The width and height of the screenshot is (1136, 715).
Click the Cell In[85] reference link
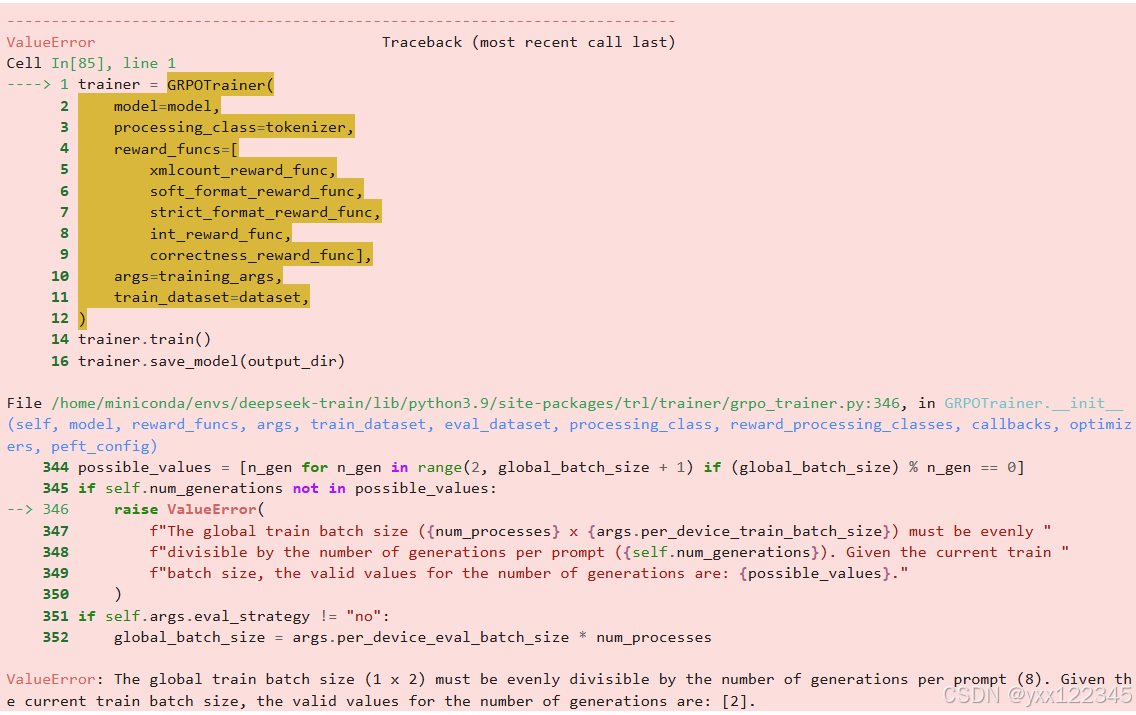(78, 62)
